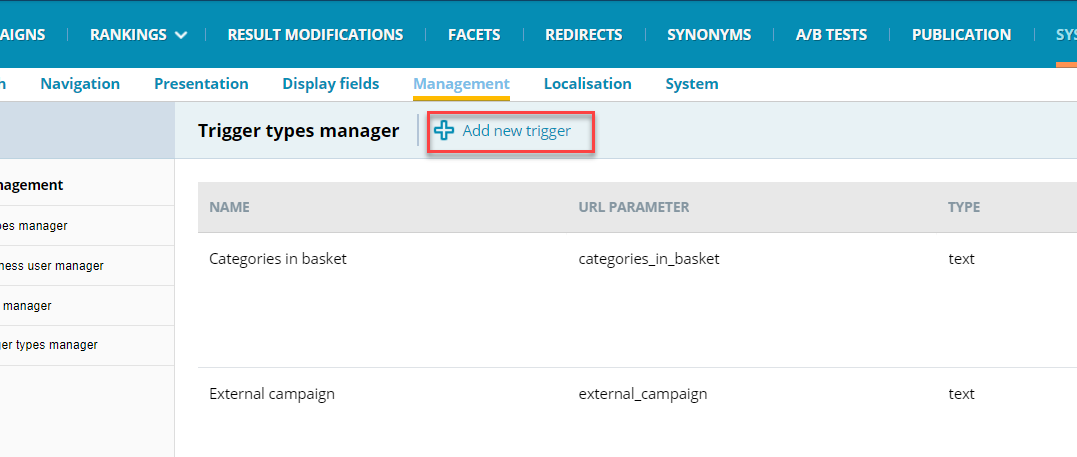Open the Publication section
This screenshot has width=1077, height=457.
tap(962, 34)
